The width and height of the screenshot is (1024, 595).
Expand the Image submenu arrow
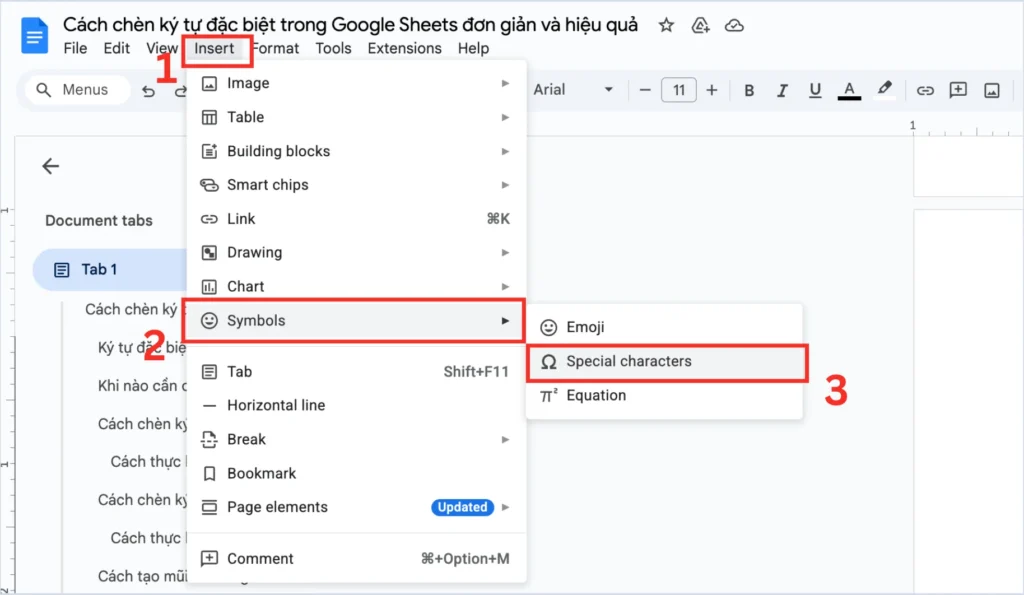point(505,83)
